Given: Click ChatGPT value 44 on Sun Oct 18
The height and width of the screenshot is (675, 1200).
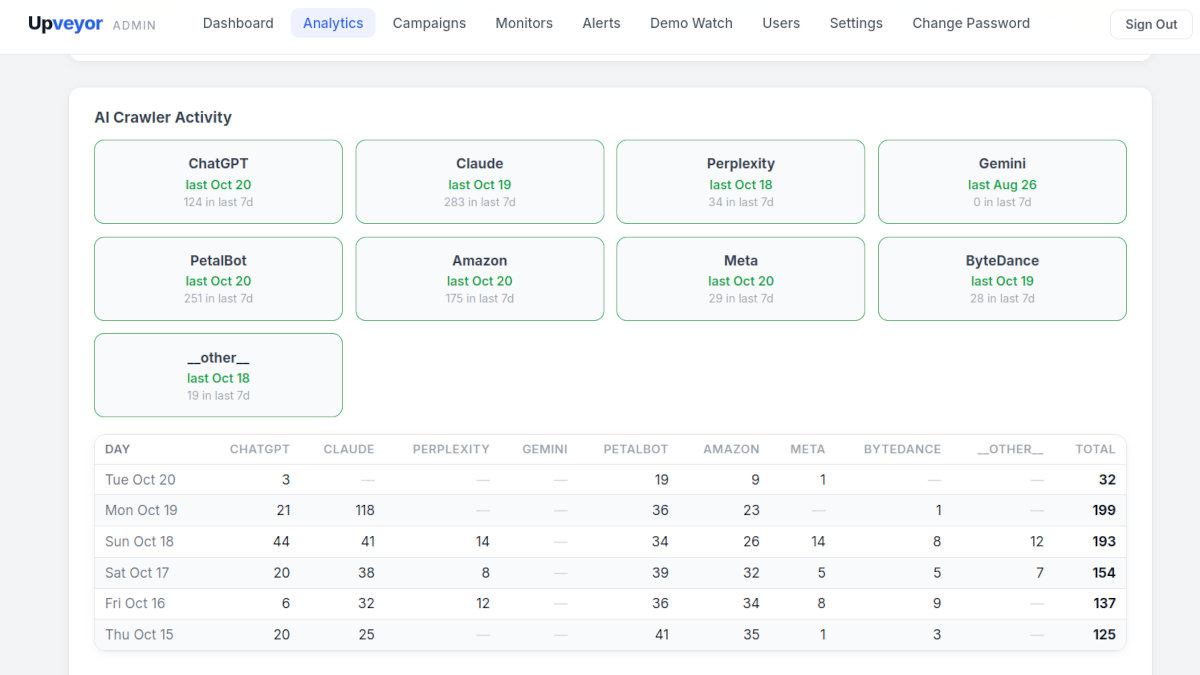Looking at the screenshot, I should click(x=281, y=541).
